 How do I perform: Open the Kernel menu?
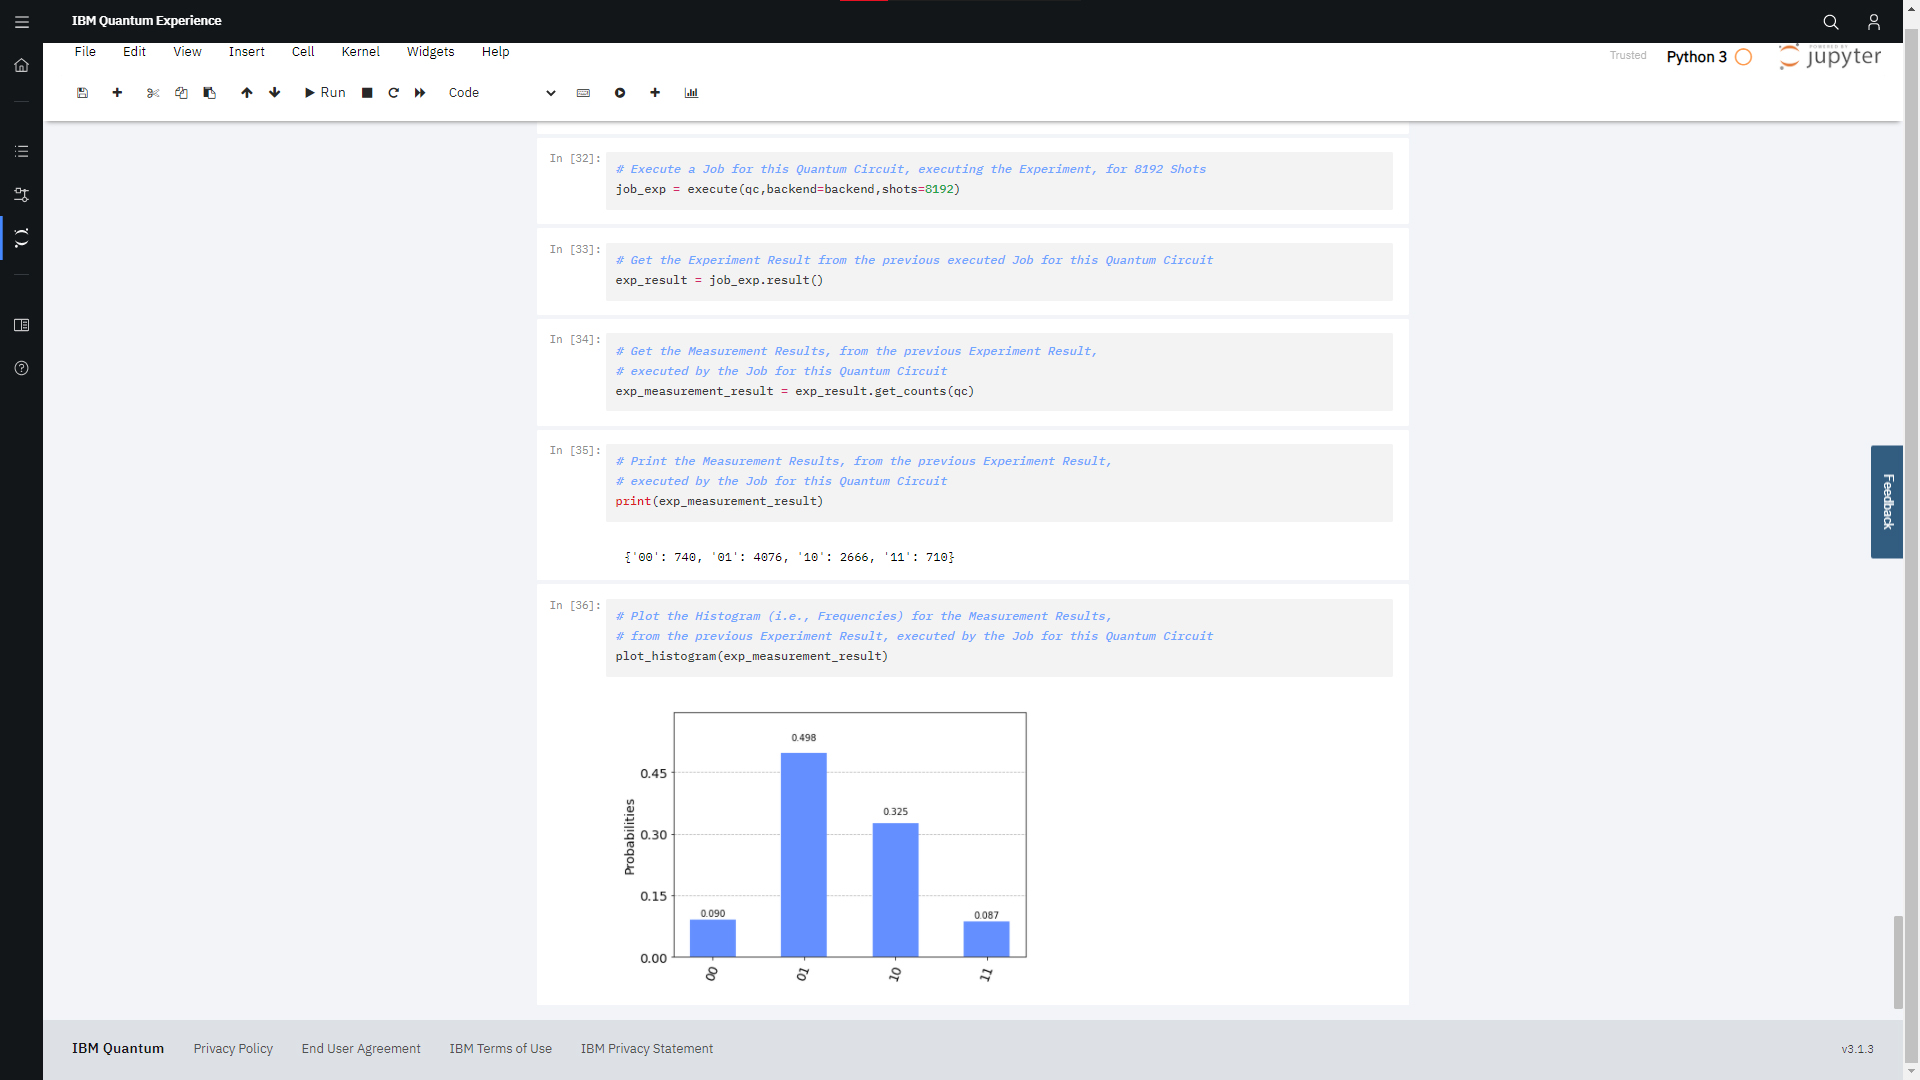(360, 52)
